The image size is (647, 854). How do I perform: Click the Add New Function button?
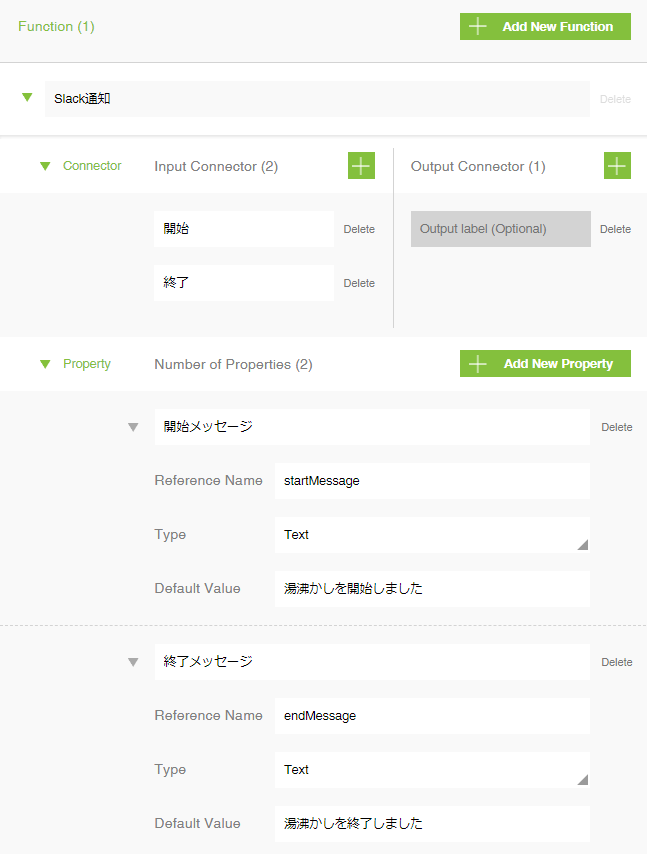coord(545,27)
